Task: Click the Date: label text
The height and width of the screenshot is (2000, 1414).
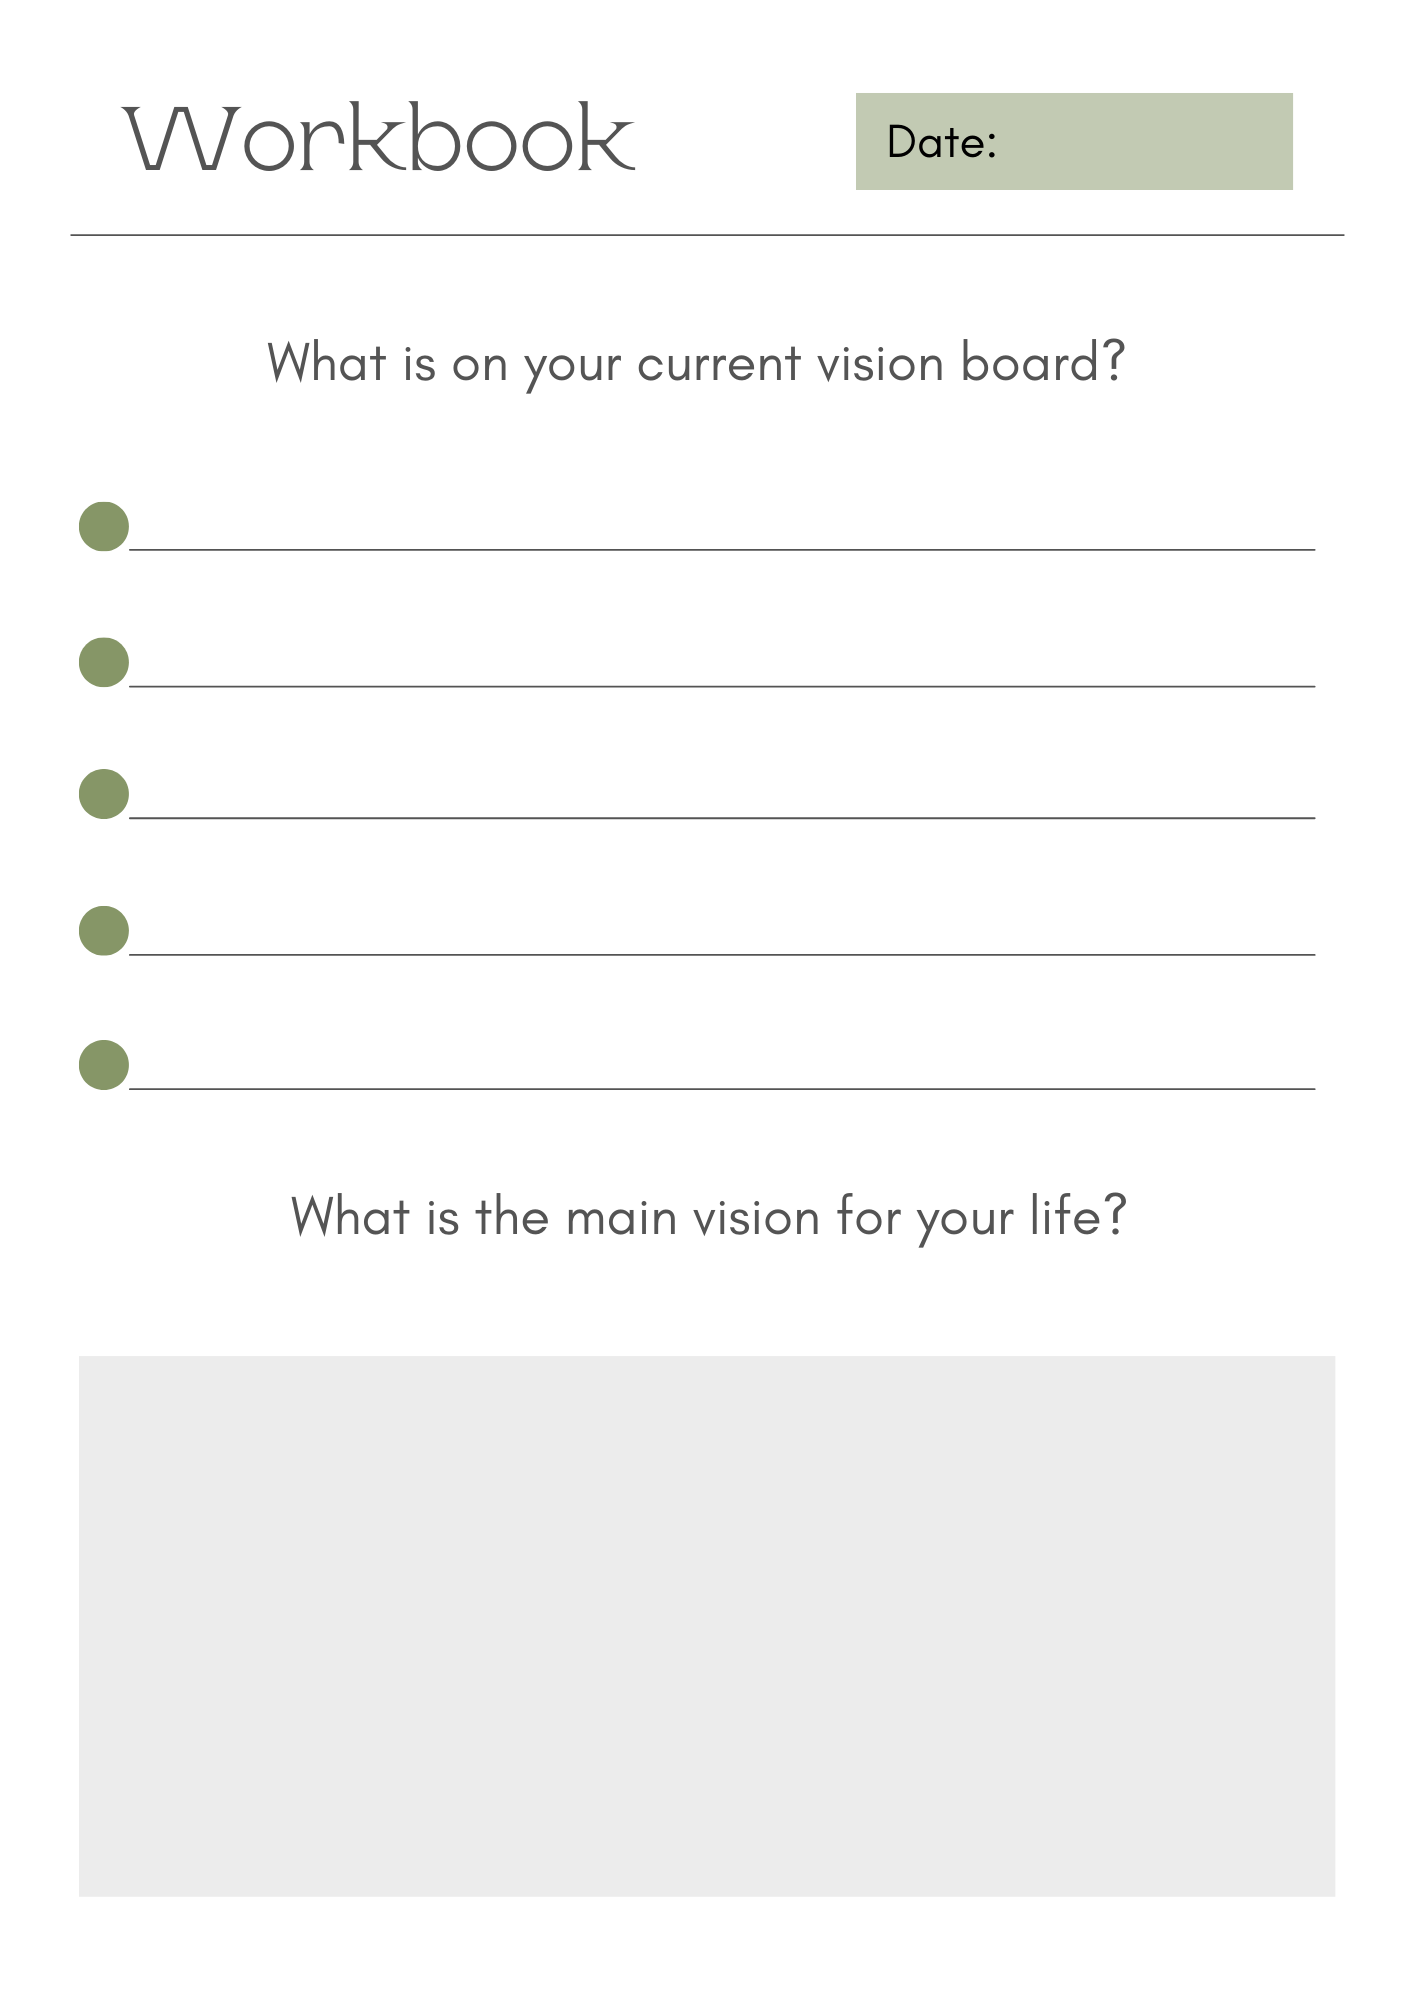Action: 942,143
